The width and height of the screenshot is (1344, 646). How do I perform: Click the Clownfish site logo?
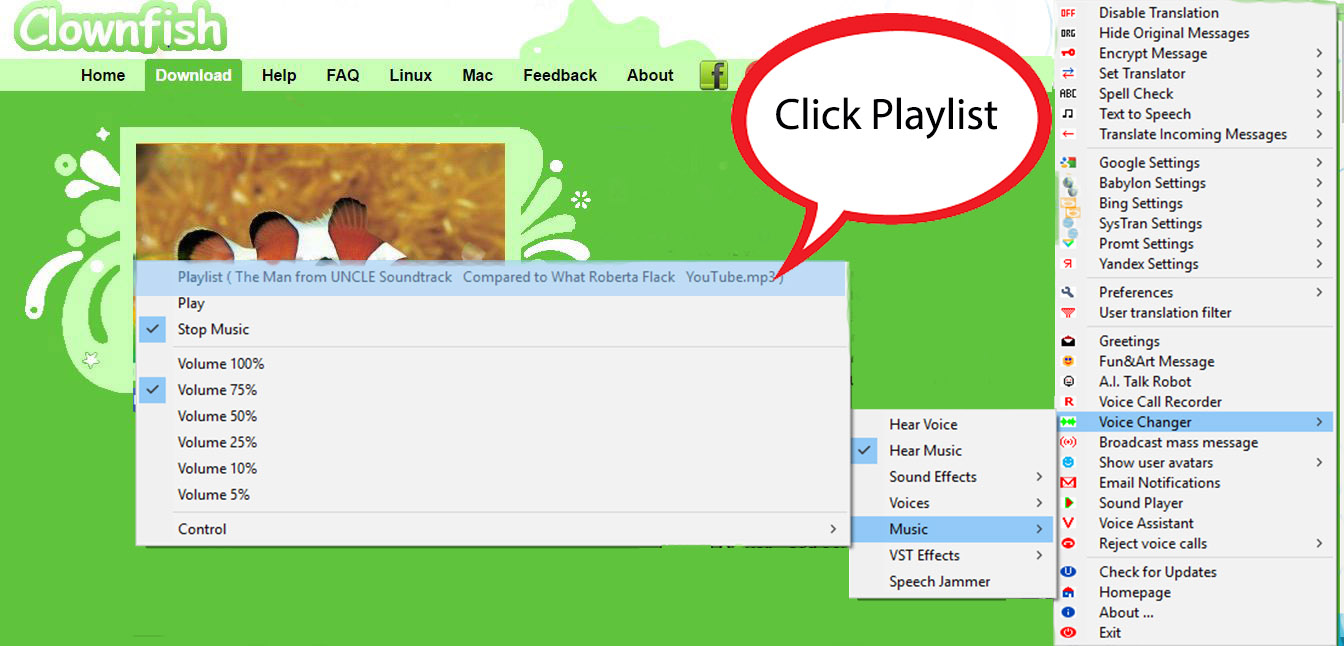coord(121,28)
